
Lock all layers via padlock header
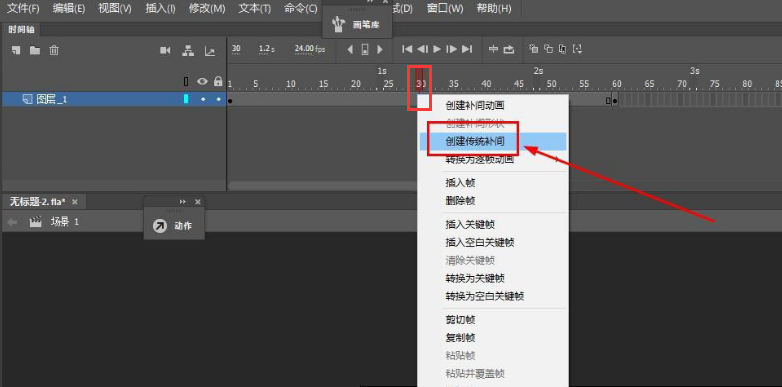click(x=218, y=81)
